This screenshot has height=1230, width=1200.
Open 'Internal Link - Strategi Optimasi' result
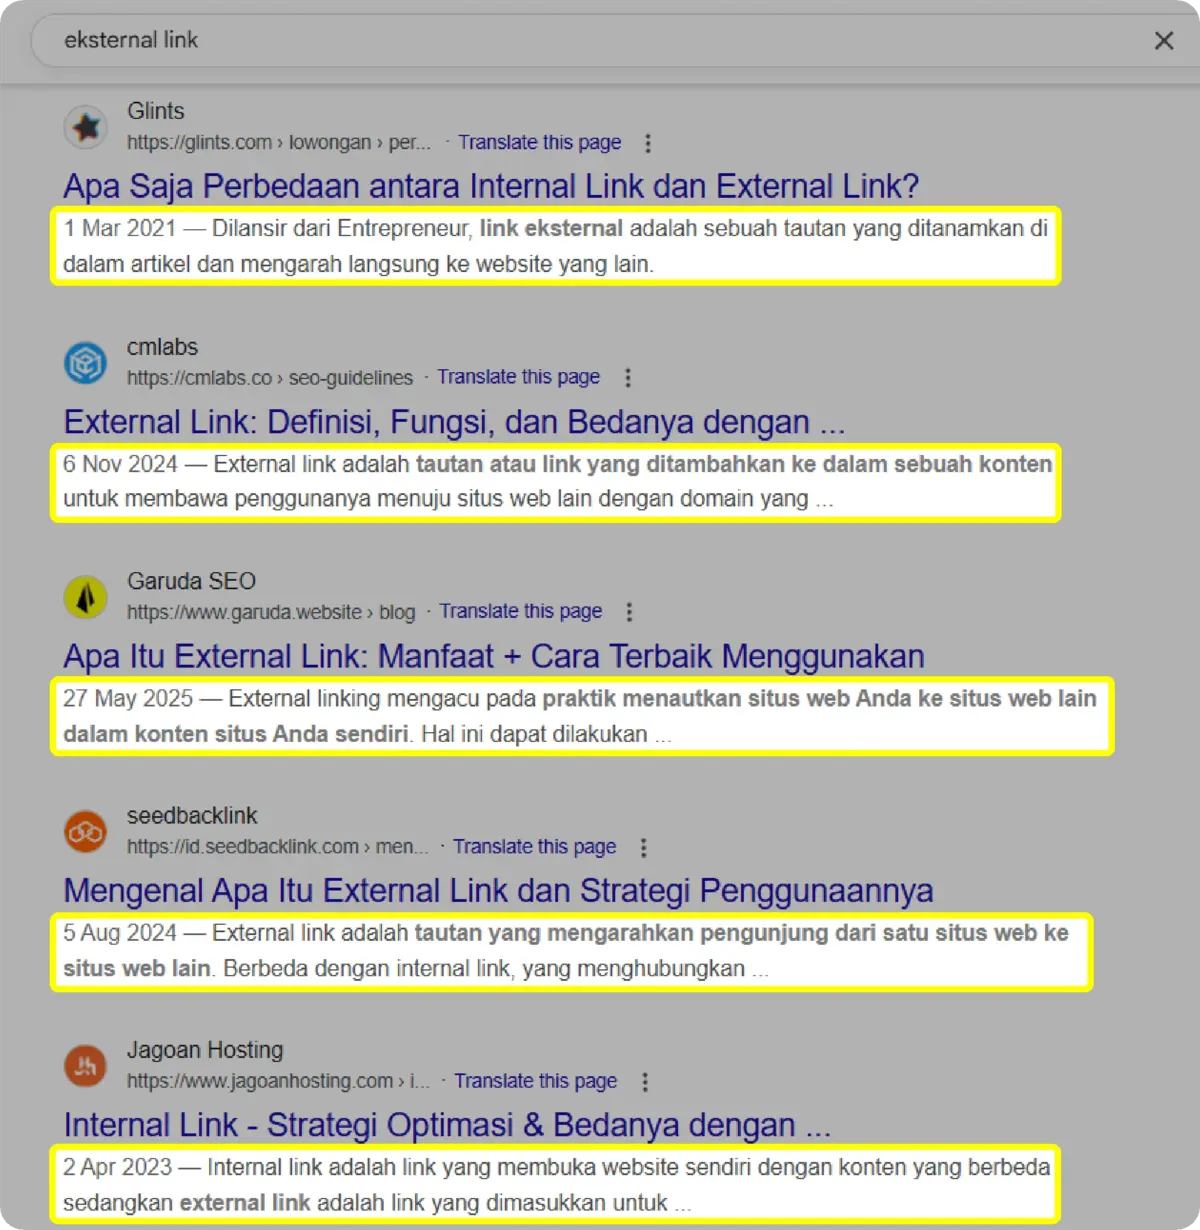point(447,1125)
